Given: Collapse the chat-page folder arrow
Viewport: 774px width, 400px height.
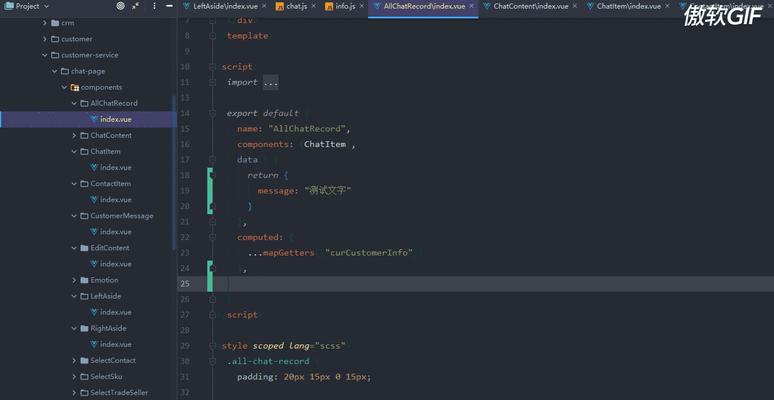Looking at the screenshot, I should [54, 71].
